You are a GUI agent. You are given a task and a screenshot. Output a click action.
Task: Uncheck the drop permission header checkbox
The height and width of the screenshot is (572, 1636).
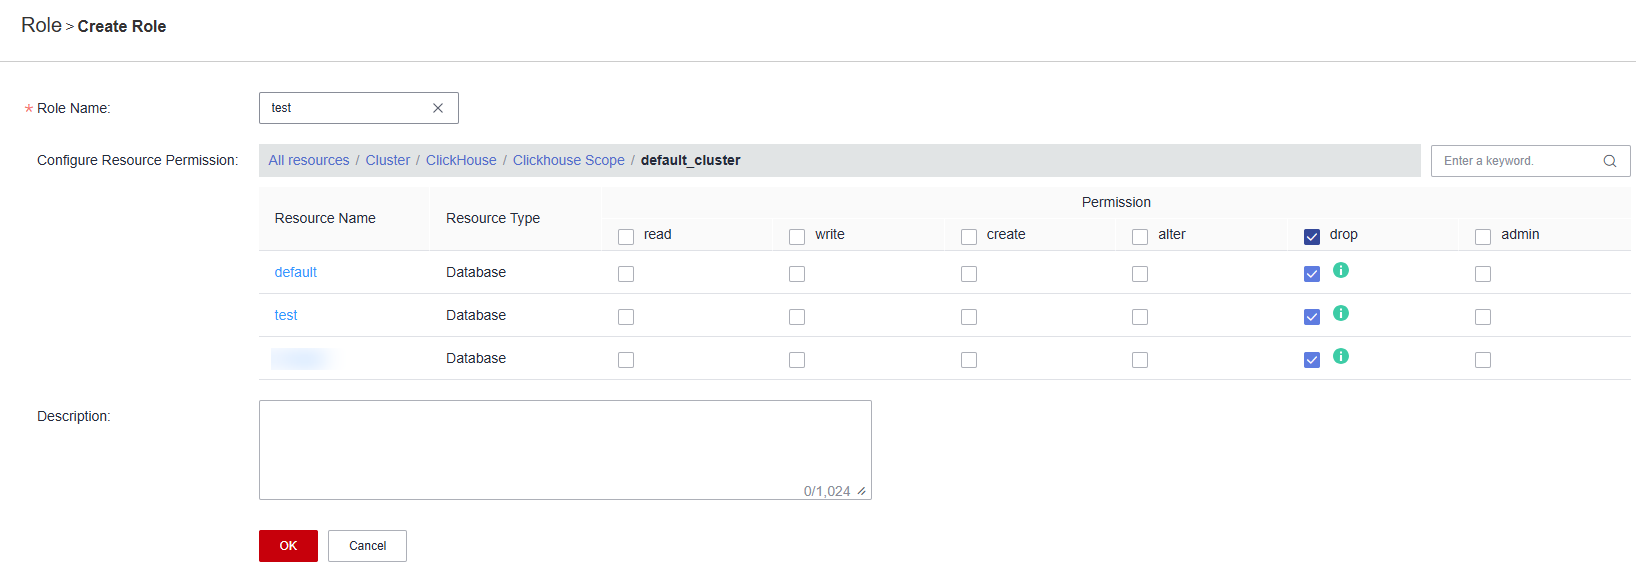tap(1312, 237)
